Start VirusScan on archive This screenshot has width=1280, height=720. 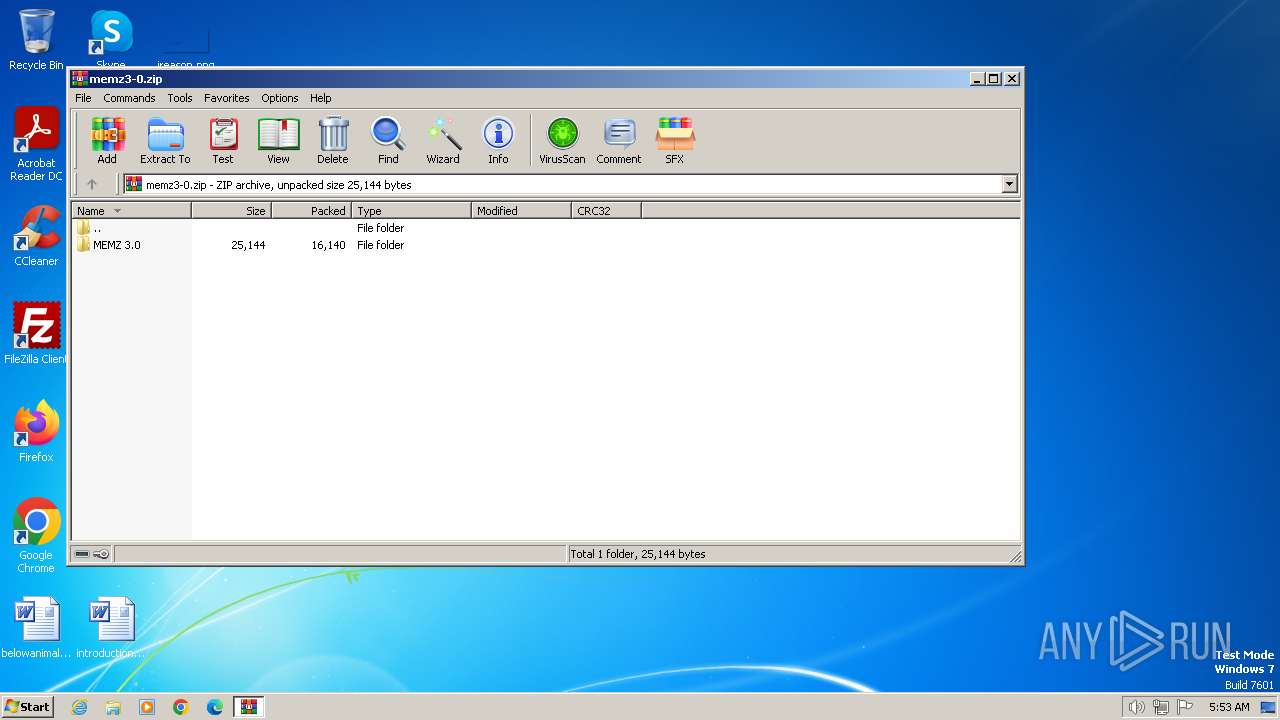562,140
